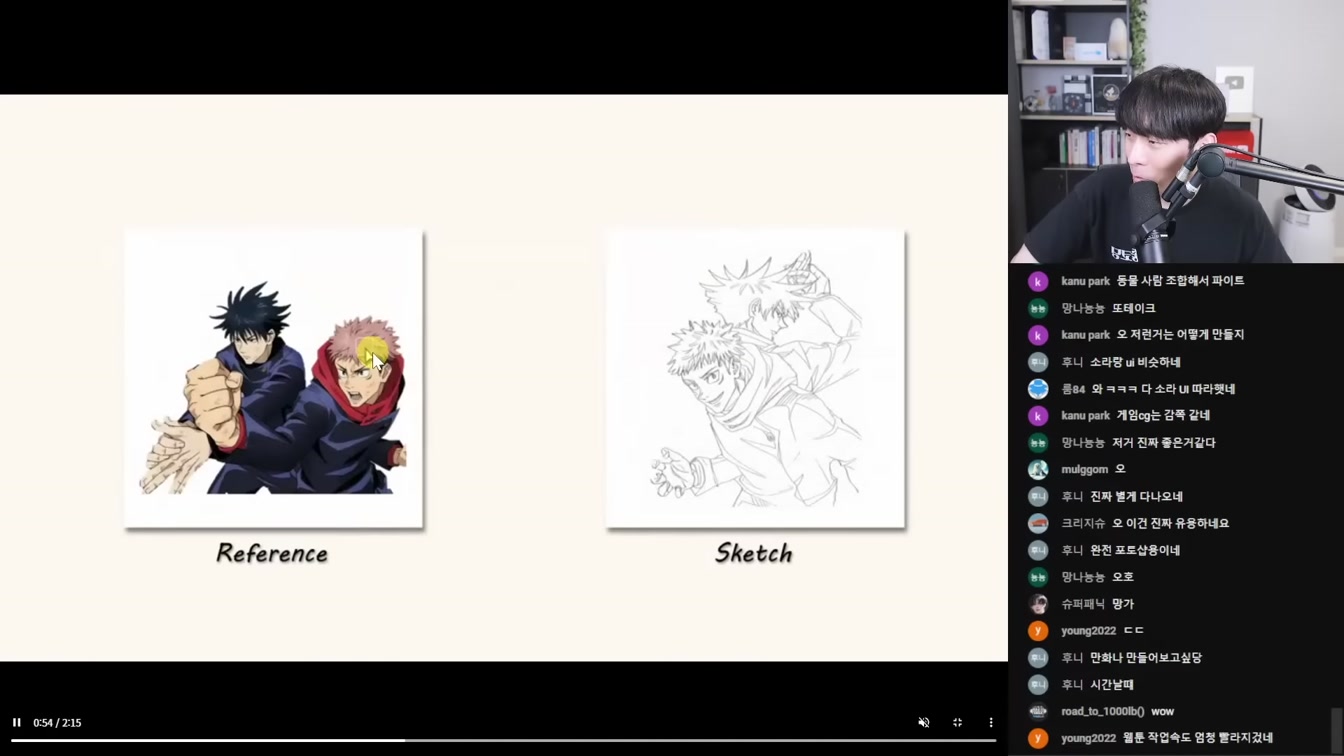Image resolution: width=1344 pixels, height=756 pixels.
Task: Open username '크리지슈' in chat
Action: point(1083,523)
